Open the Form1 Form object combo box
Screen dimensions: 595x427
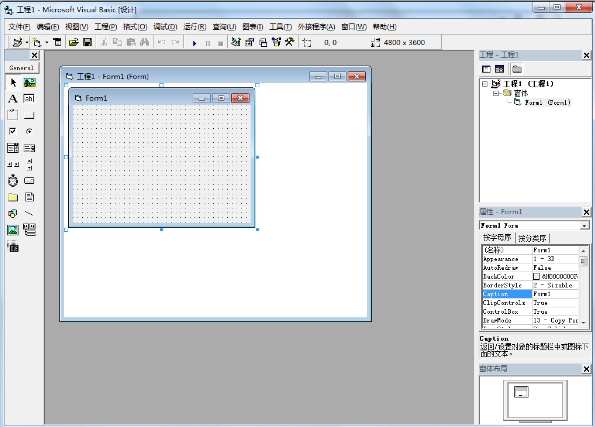coord(534,225)
